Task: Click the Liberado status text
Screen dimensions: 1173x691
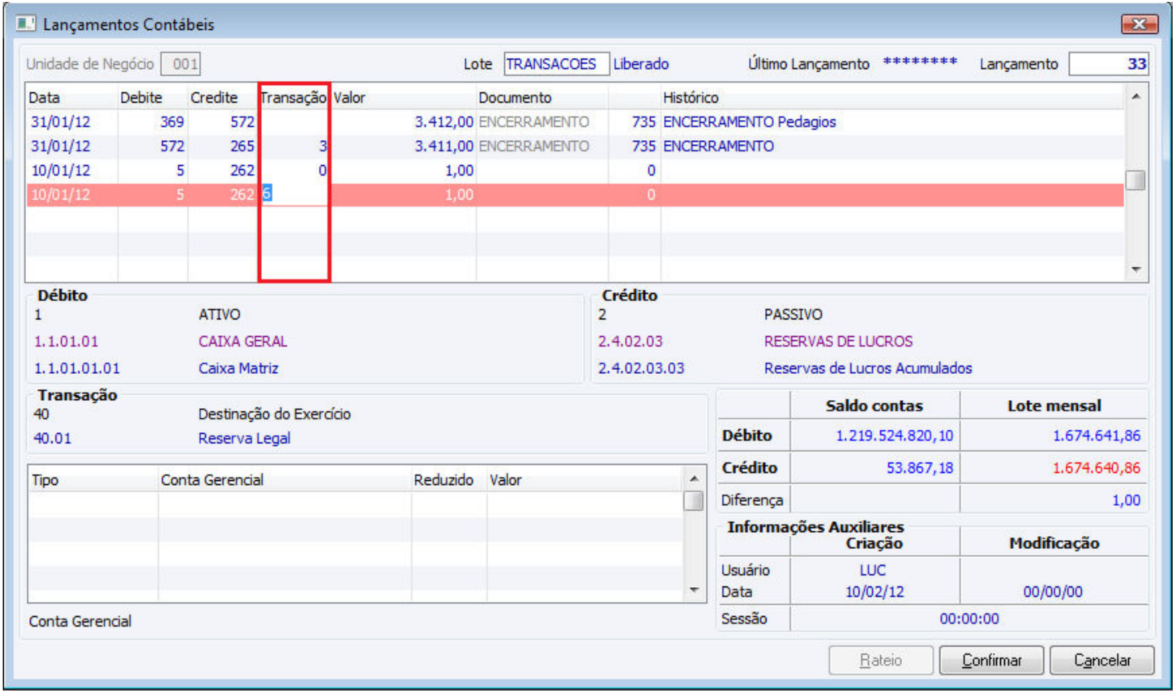Action: click(641, 64)
